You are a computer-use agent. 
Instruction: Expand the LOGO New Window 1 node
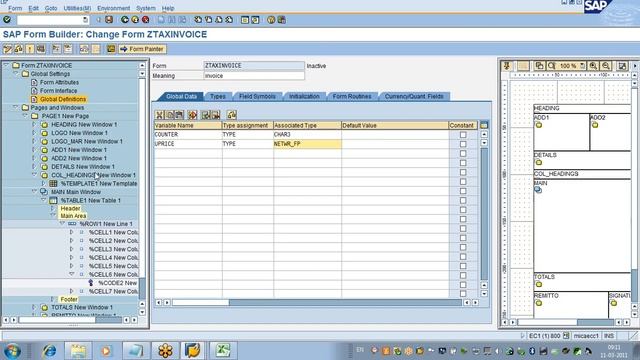click(34, 133)
